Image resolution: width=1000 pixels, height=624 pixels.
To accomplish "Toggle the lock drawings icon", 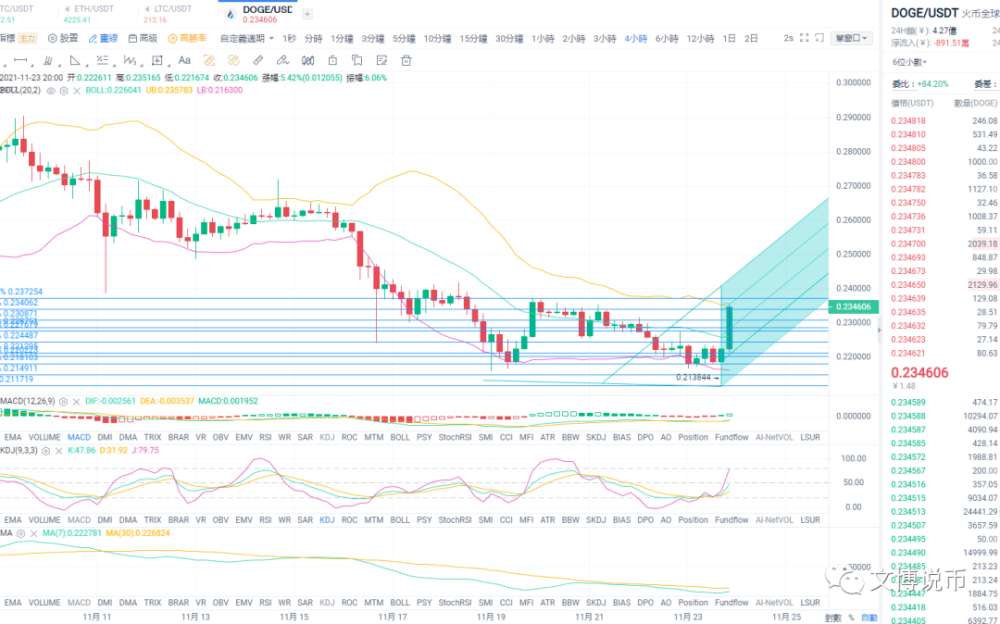I will 332,61.
